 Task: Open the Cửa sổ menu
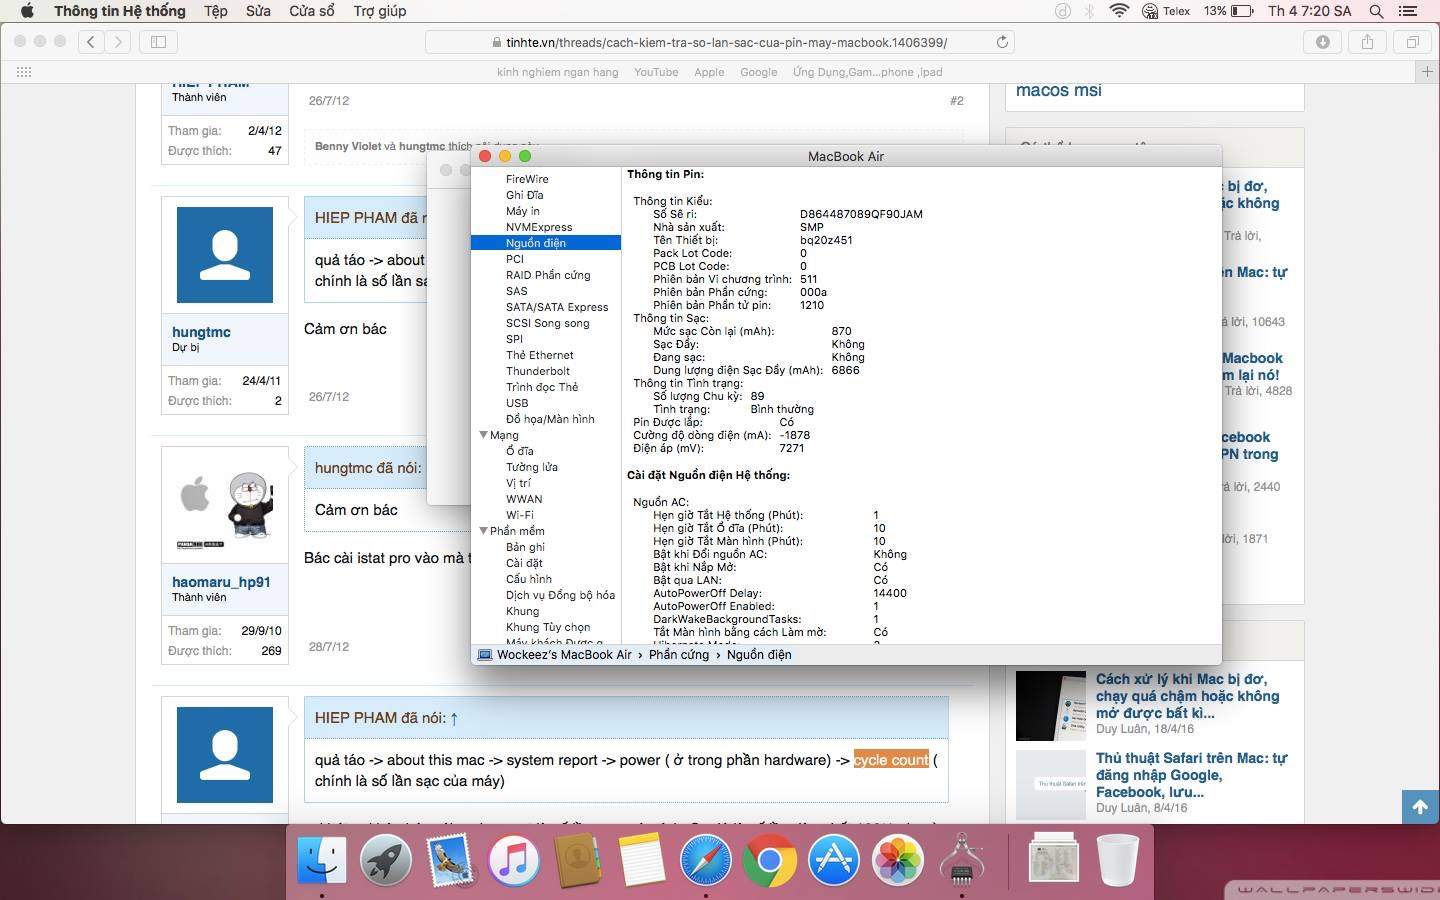click(x=312, y=11)
